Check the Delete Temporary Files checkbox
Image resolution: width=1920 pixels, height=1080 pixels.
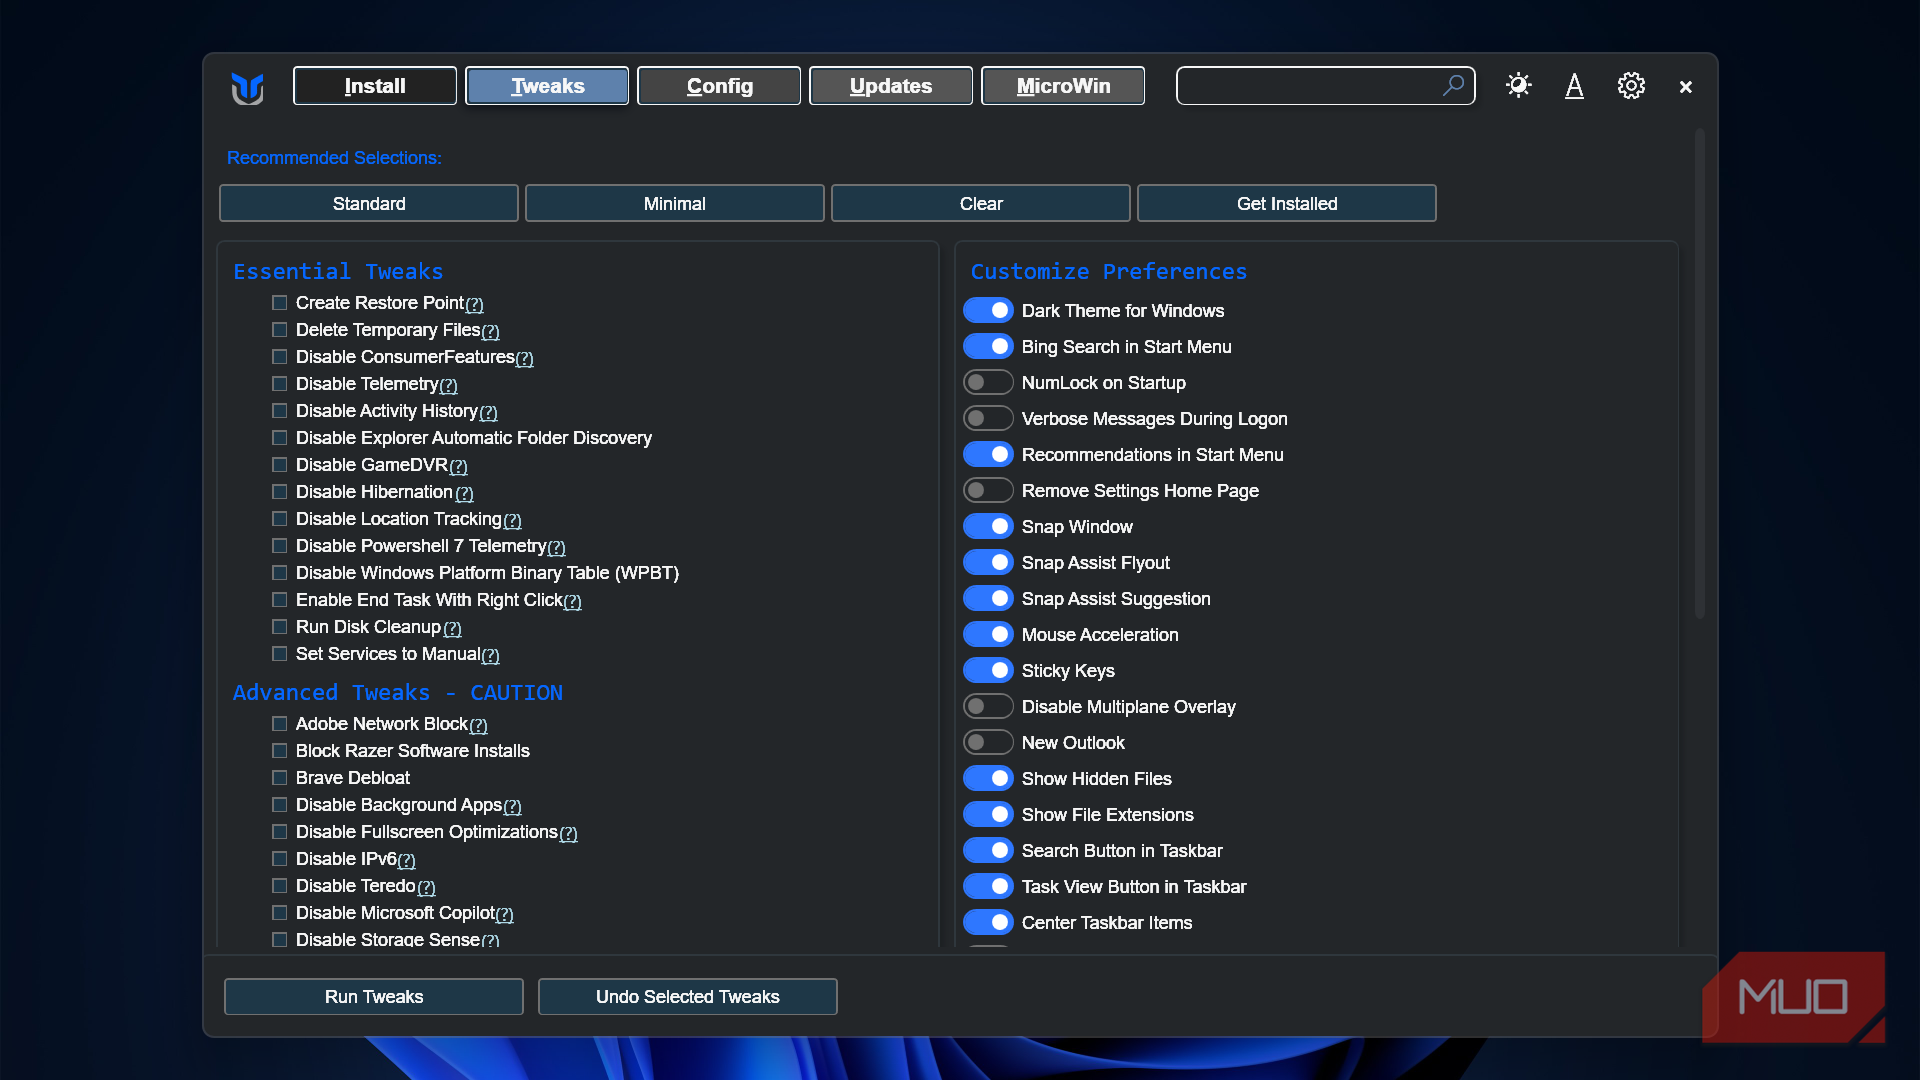280,330
